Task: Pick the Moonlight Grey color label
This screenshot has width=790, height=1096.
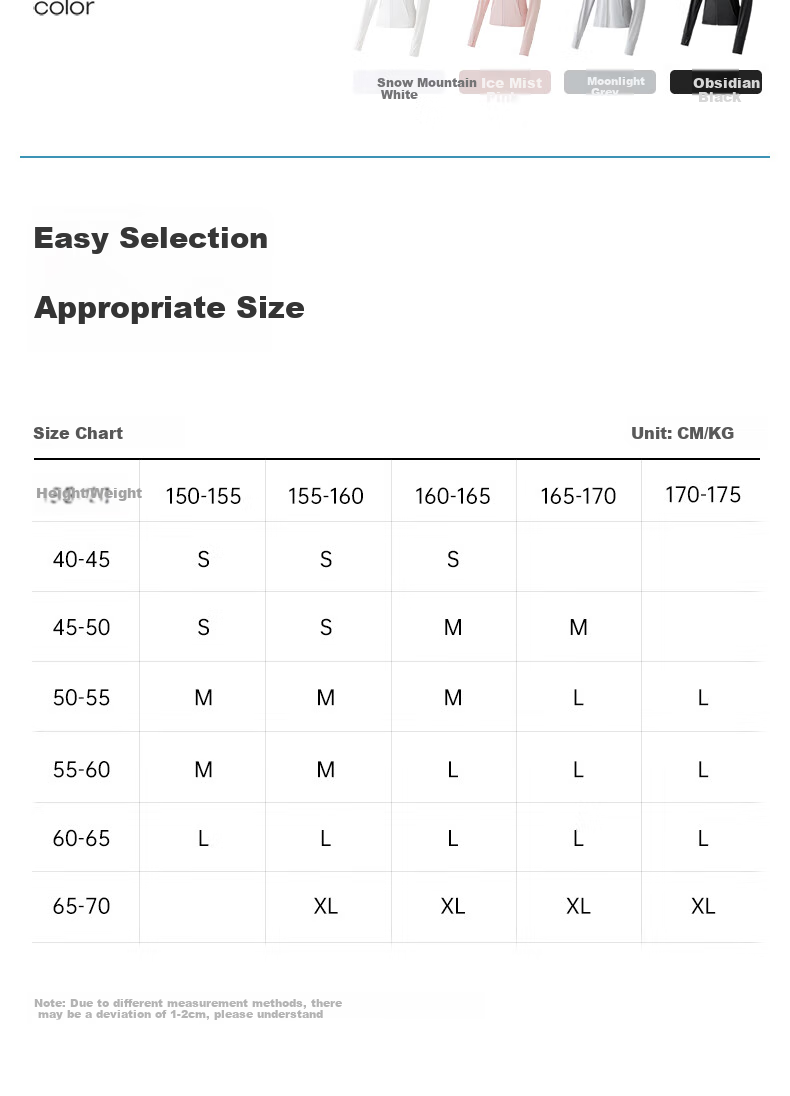Action: 610,82
